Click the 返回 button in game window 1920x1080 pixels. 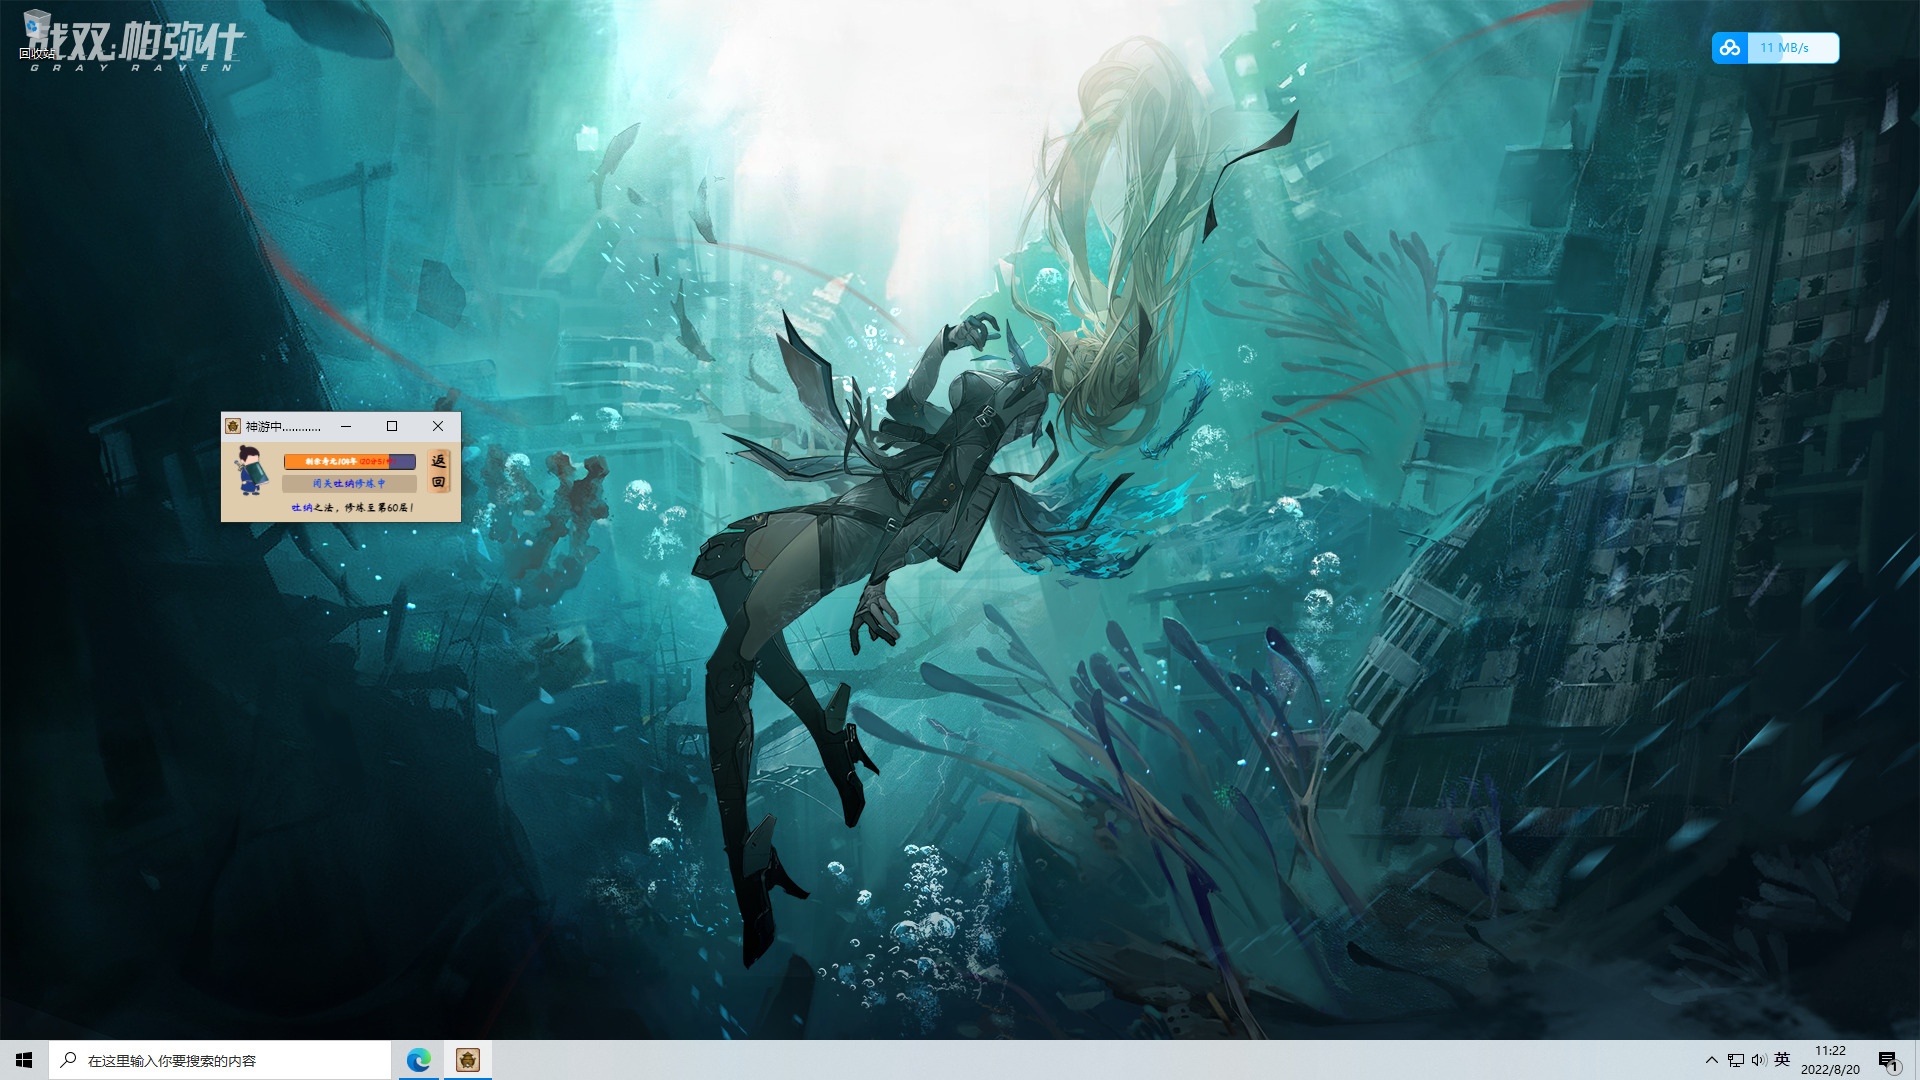(x=439, y=471)
